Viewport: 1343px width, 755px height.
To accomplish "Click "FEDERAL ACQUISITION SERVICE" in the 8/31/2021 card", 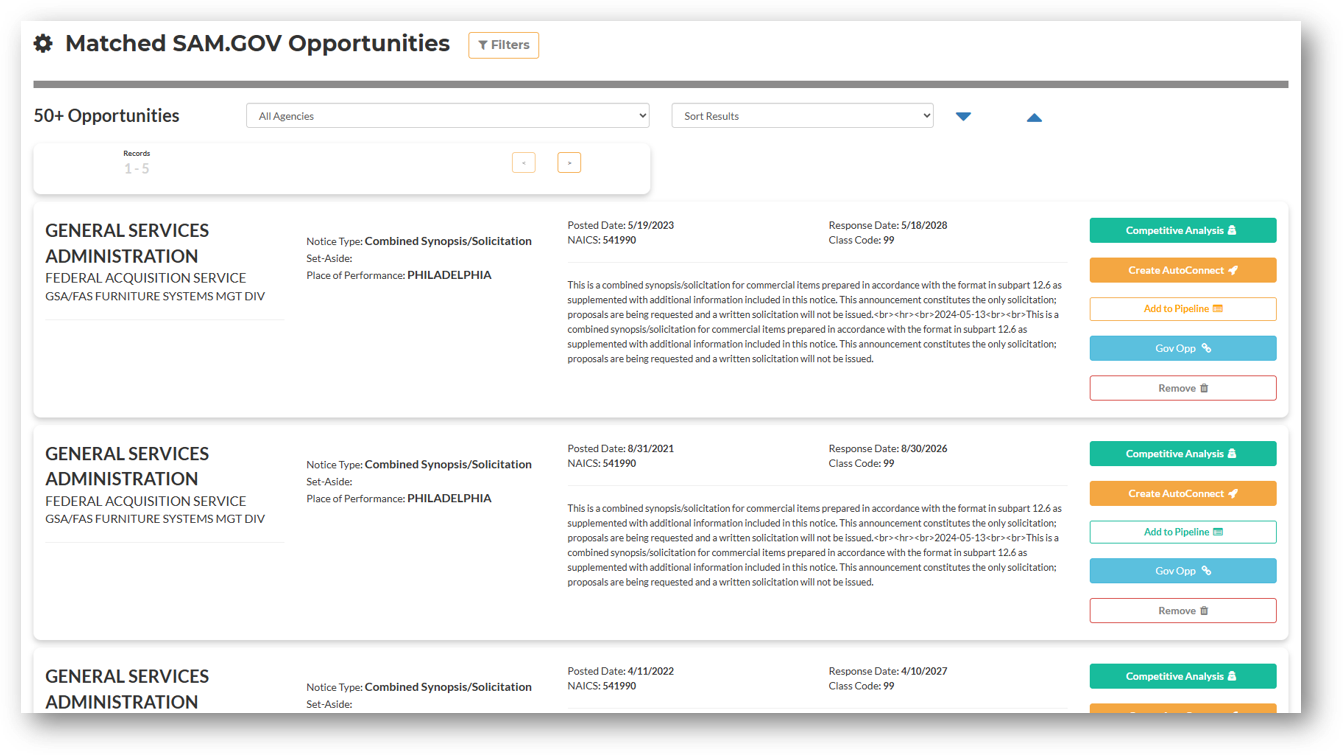I will pos(145,501).
